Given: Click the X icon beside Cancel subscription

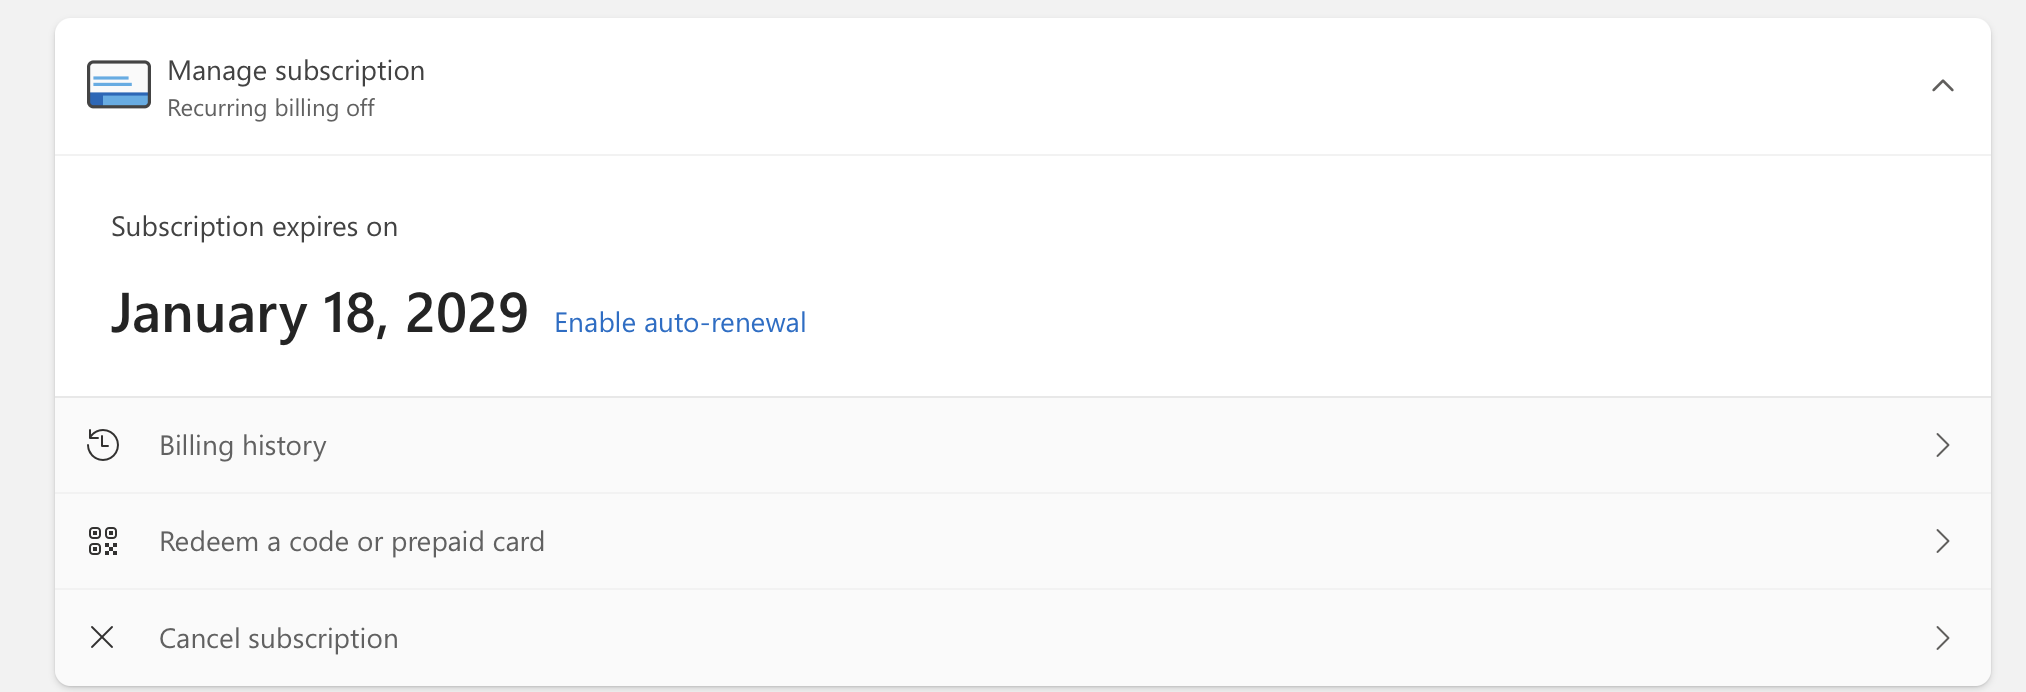Looking at the screenshot, I should (102, 637).
